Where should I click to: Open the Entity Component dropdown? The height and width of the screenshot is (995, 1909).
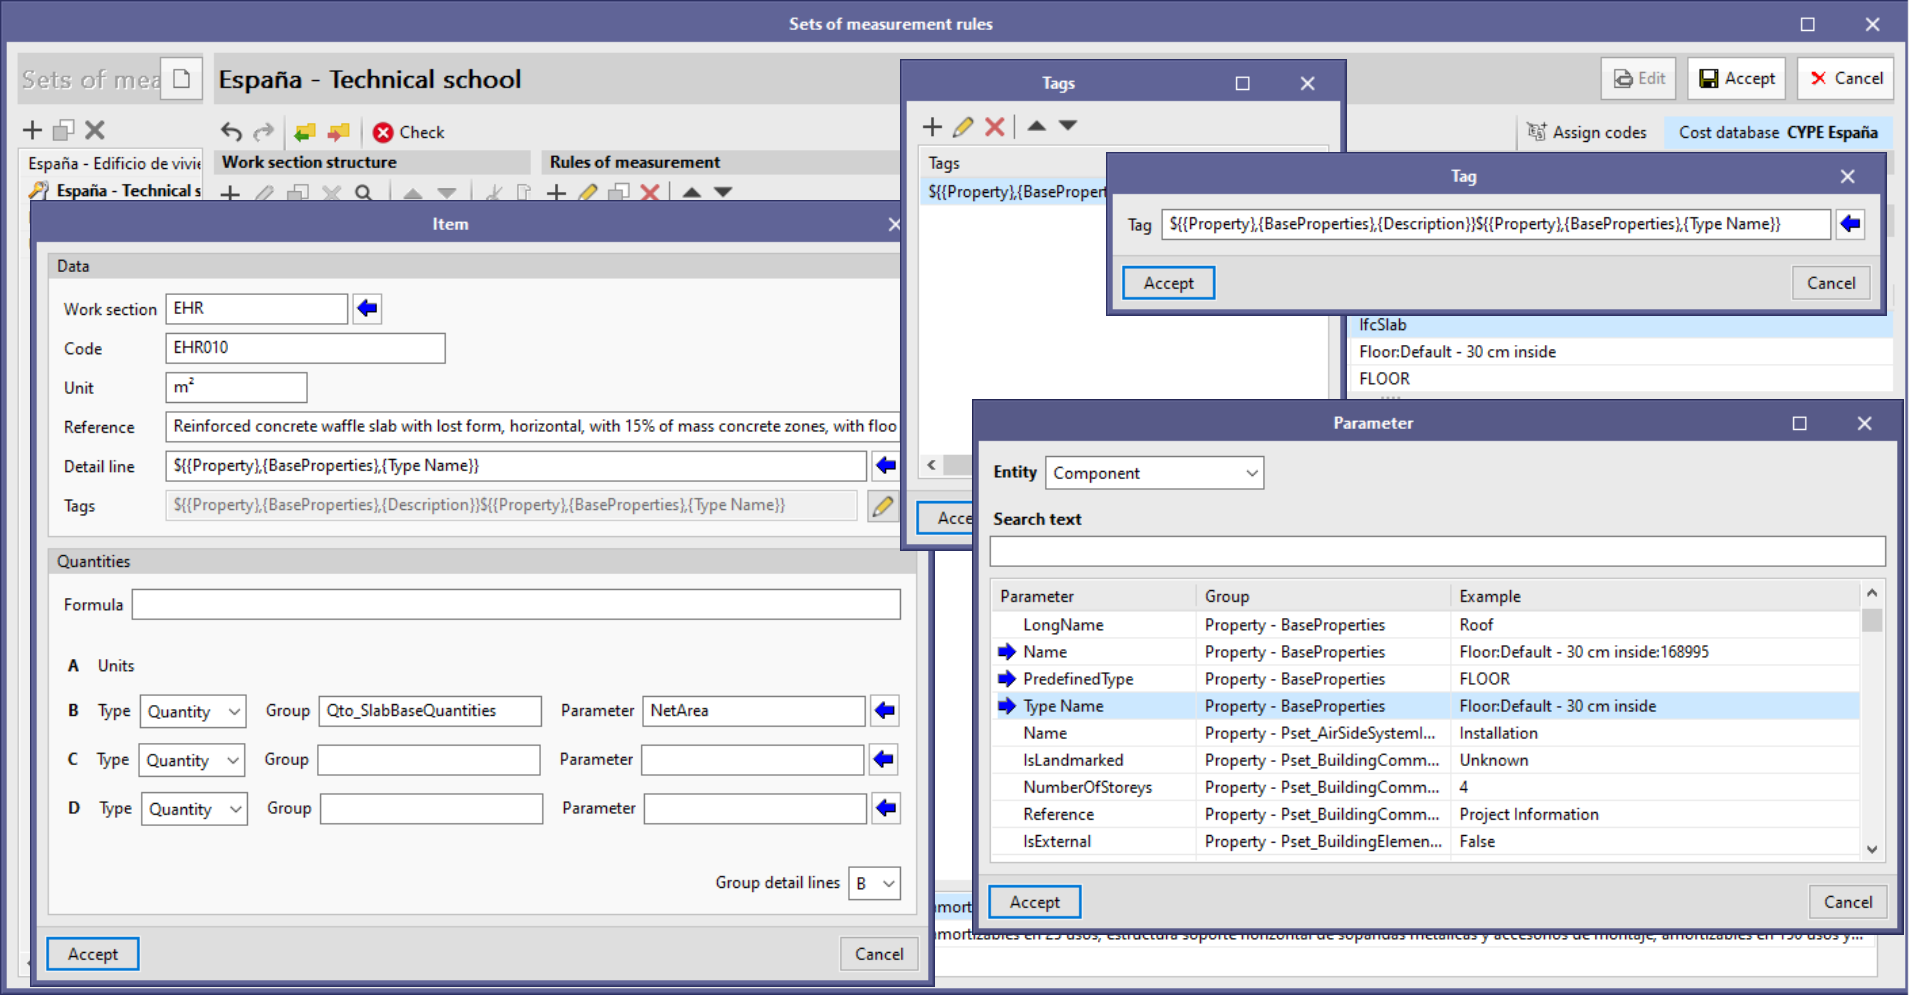[x=1154, y=473]
